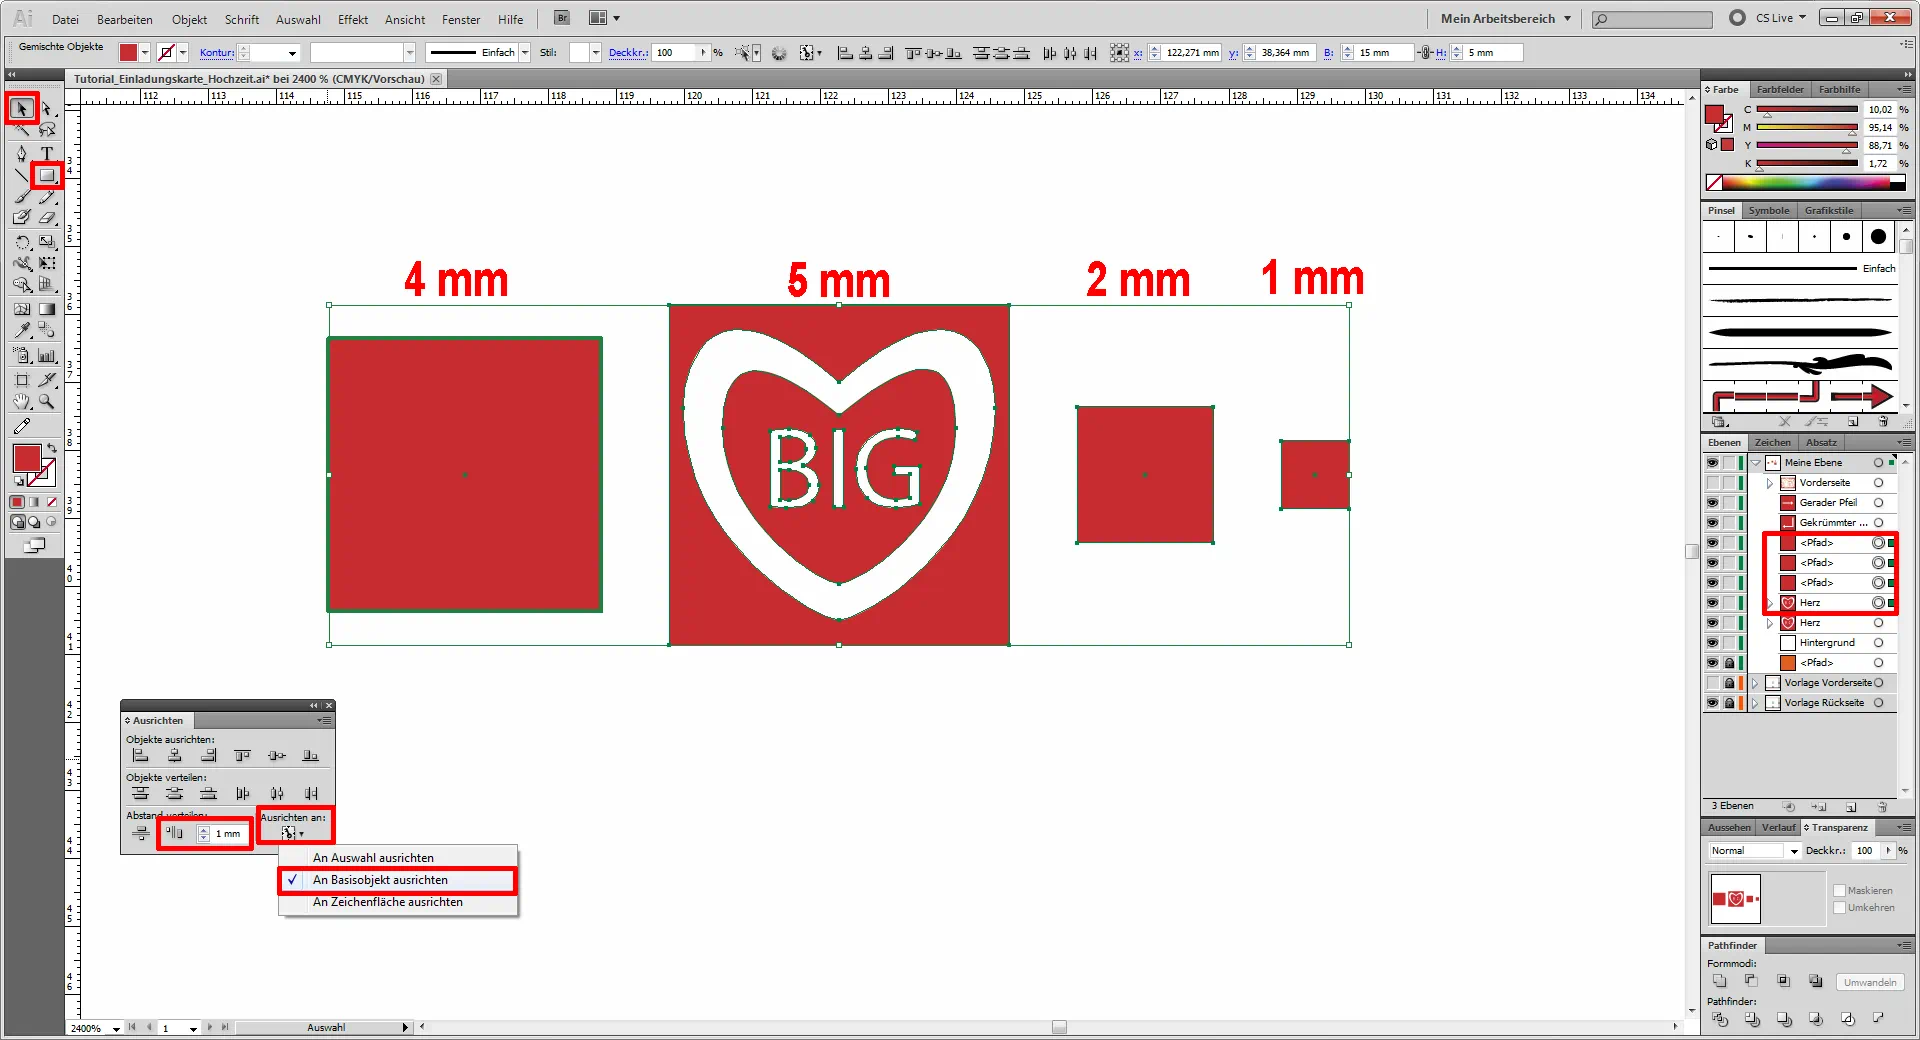Pick the Type tool (T)
Image resolution: width=1920 pixels, height=1040 pixels.
[x=46, y=153]
